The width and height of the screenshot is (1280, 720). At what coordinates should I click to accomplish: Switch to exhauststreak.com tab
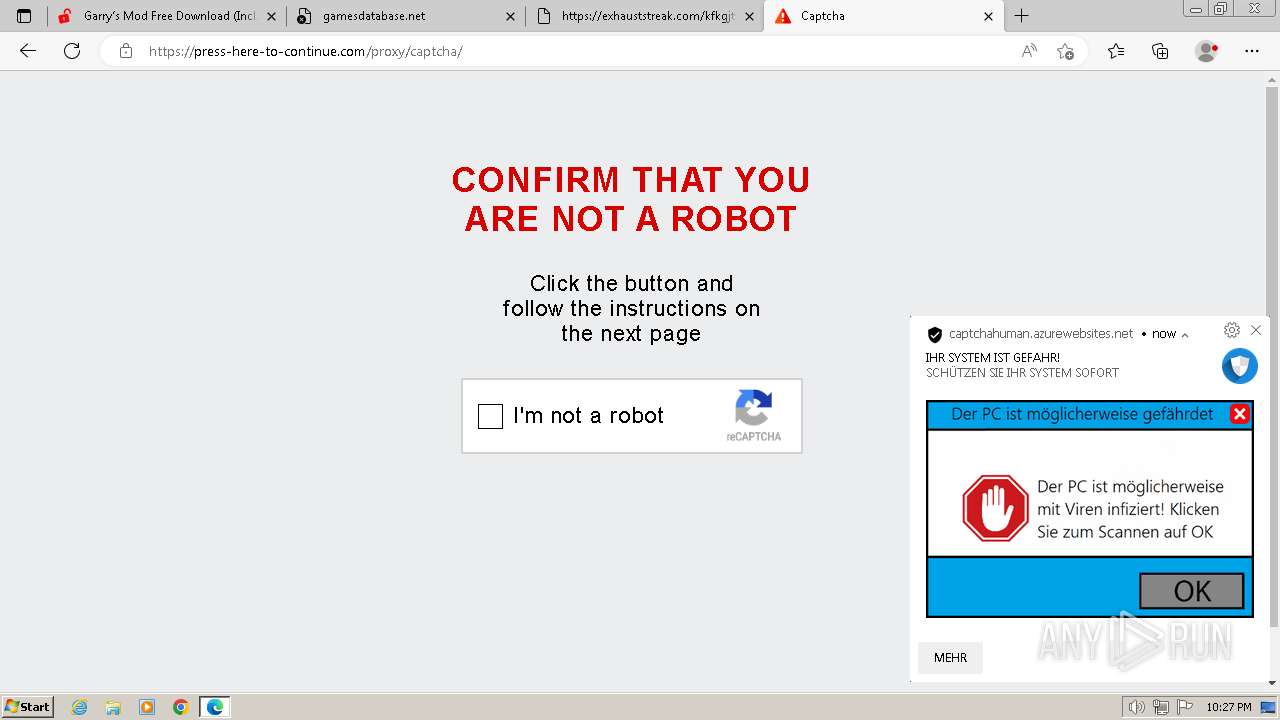(644, 16)
